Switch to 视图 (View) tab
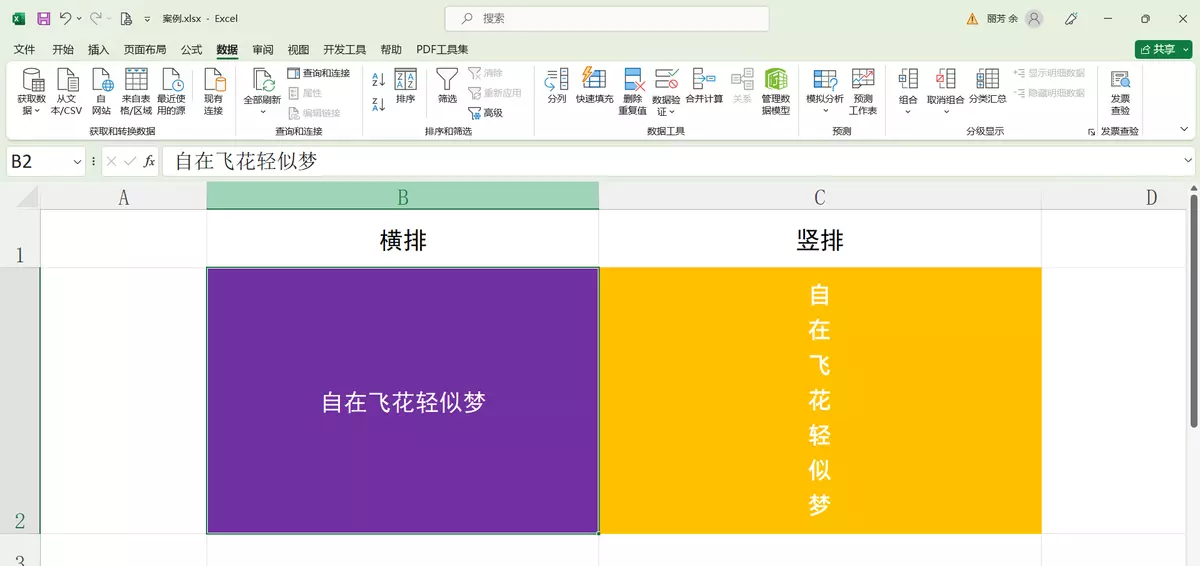This screenshot has height=566, width=1200. click(x=298, y=49)
